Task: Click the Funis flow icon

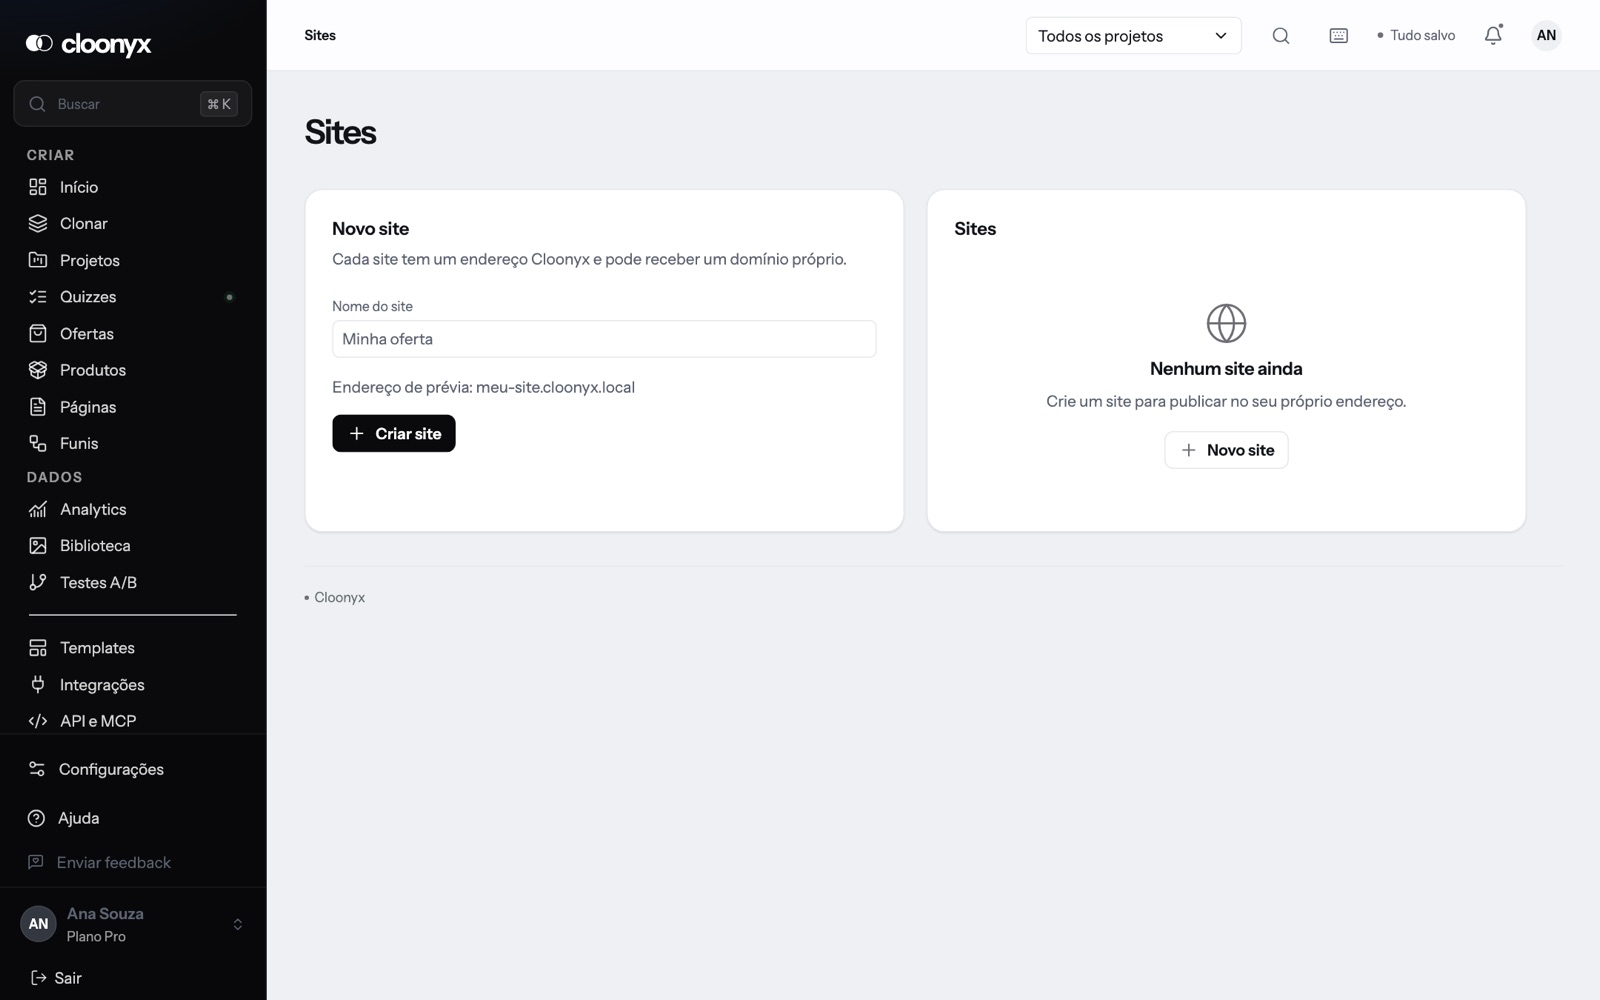Action: (x=38, y=443)
